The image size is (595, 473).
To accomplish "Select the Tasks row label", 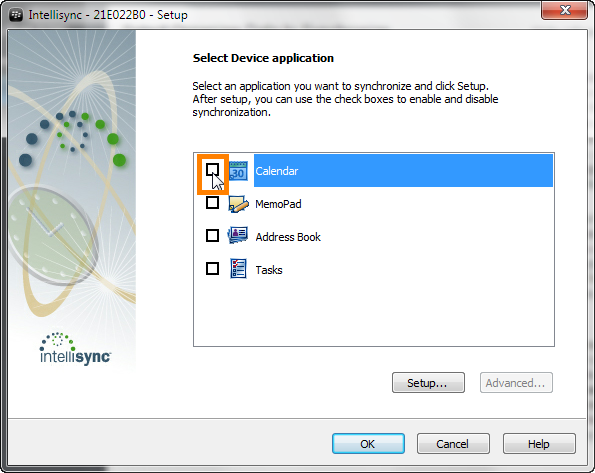I will coord(269,270).
